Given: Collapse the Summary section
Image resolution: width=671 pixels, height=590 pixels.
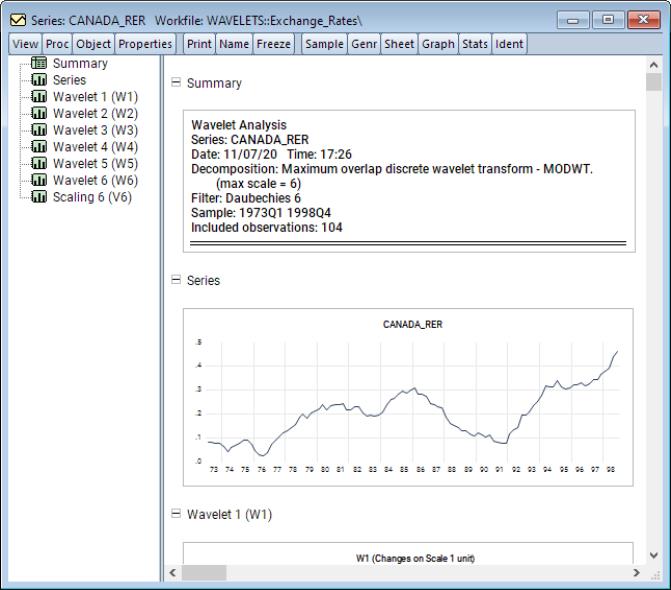Looking at the screenshot, I should pos(176,83).
